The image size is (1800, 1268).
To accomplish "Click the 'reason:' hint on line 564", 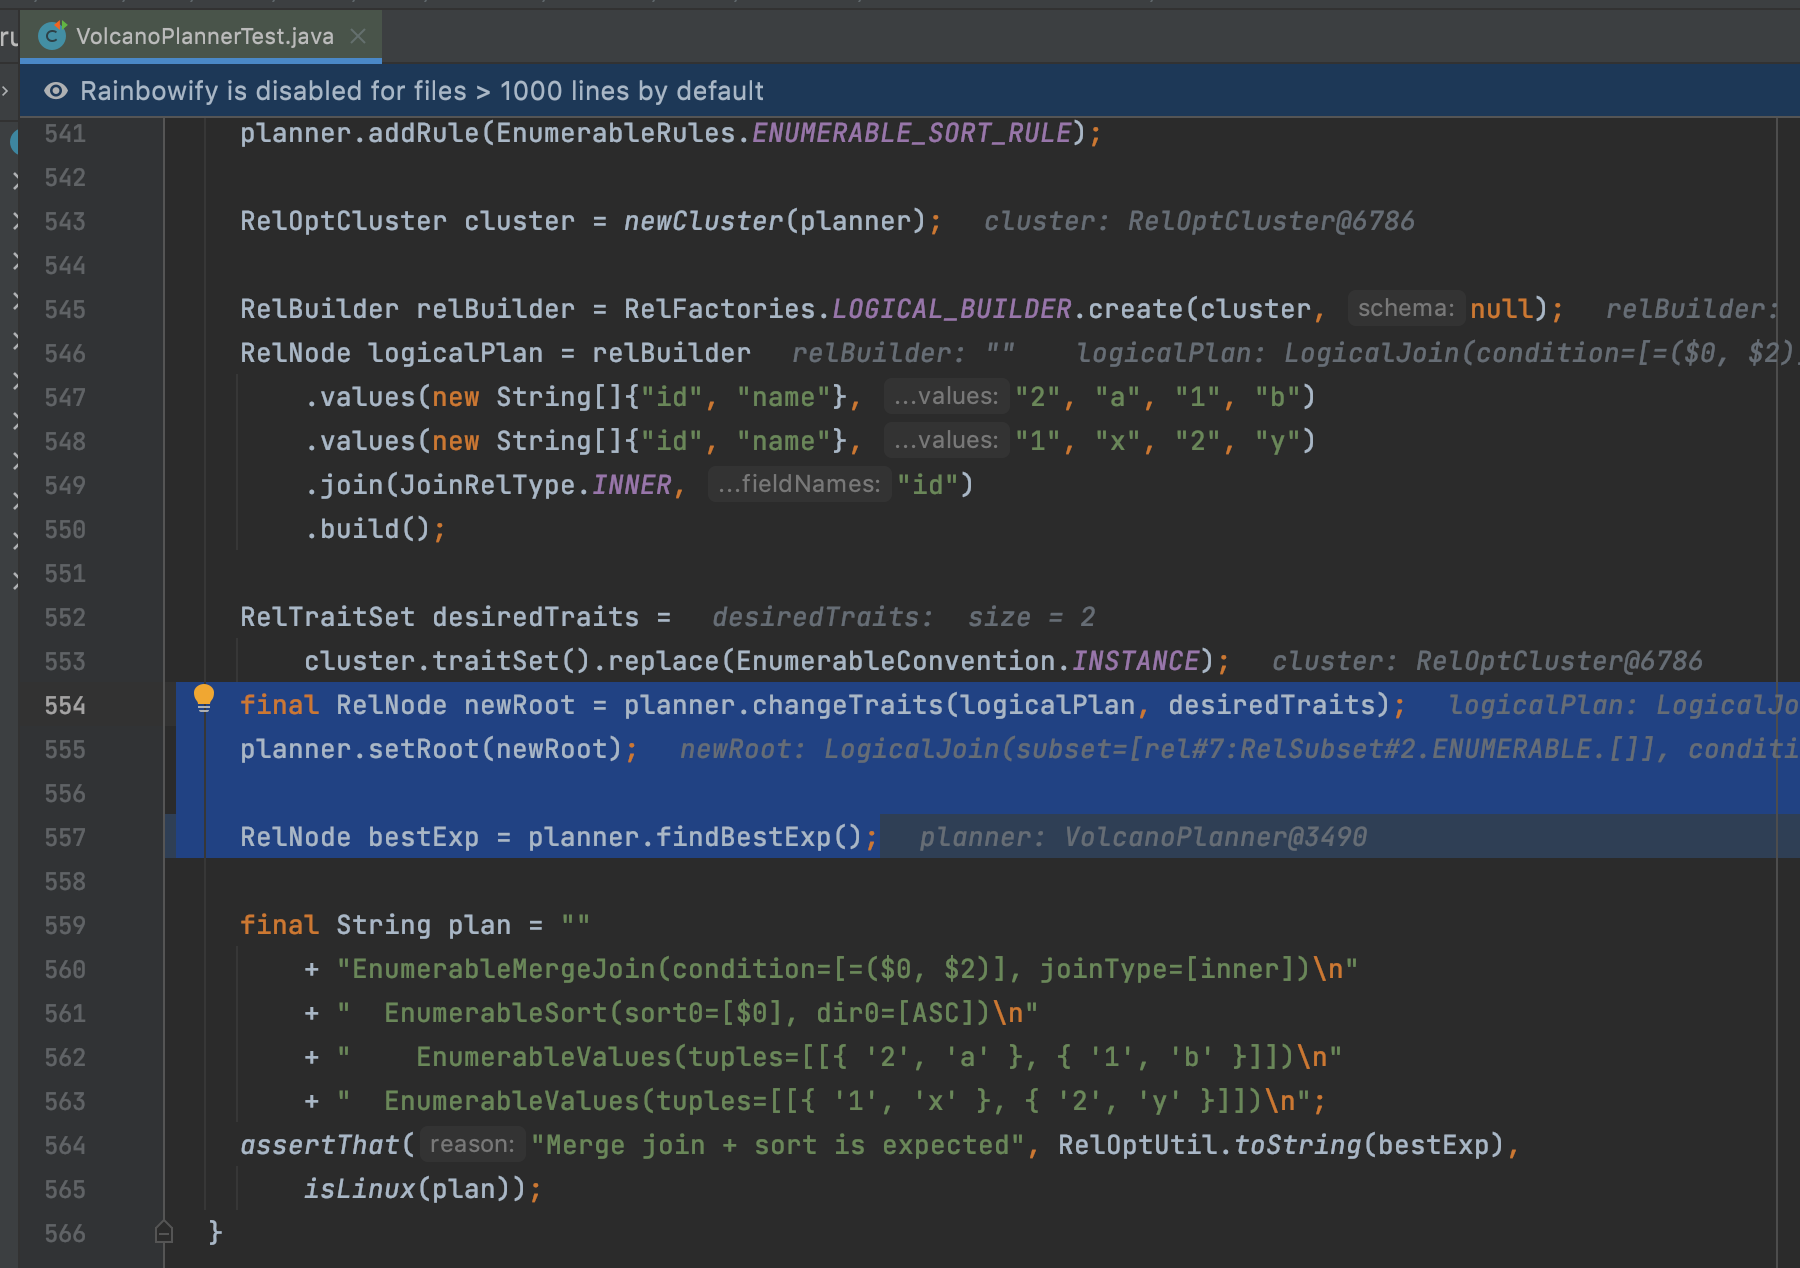I will tap(472, 1144).
